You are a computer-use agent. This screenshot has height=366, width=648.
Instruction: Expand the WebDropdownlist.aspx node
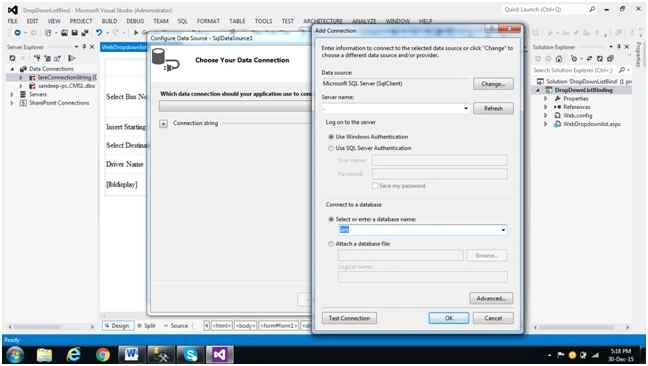pos(546,124)
